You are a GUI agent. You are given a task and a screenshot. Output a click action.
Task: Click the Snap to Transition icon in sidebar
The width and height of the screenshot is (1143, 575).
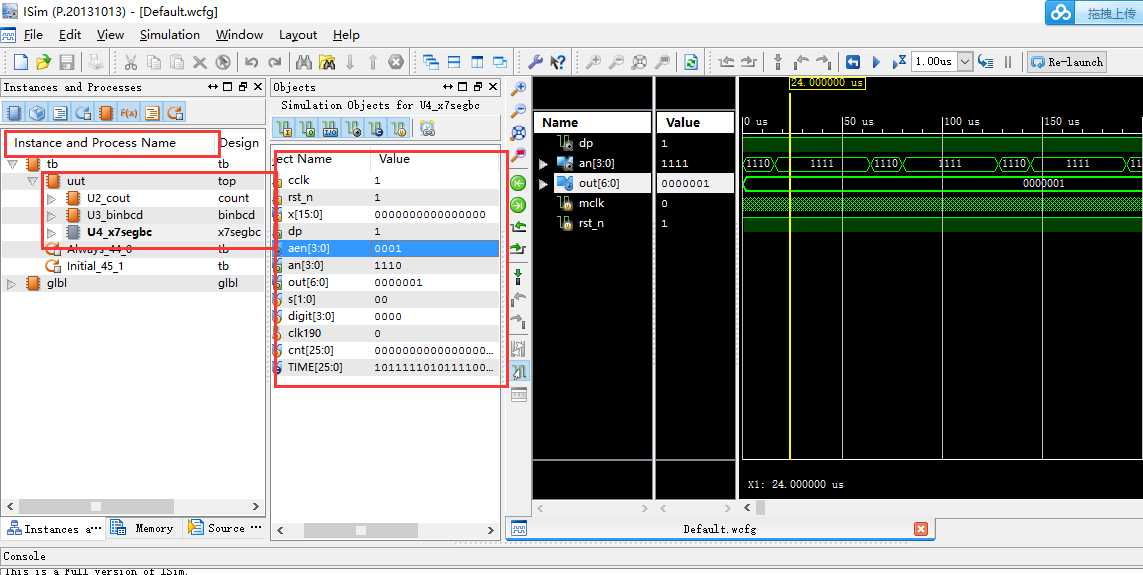pos(518,372)
